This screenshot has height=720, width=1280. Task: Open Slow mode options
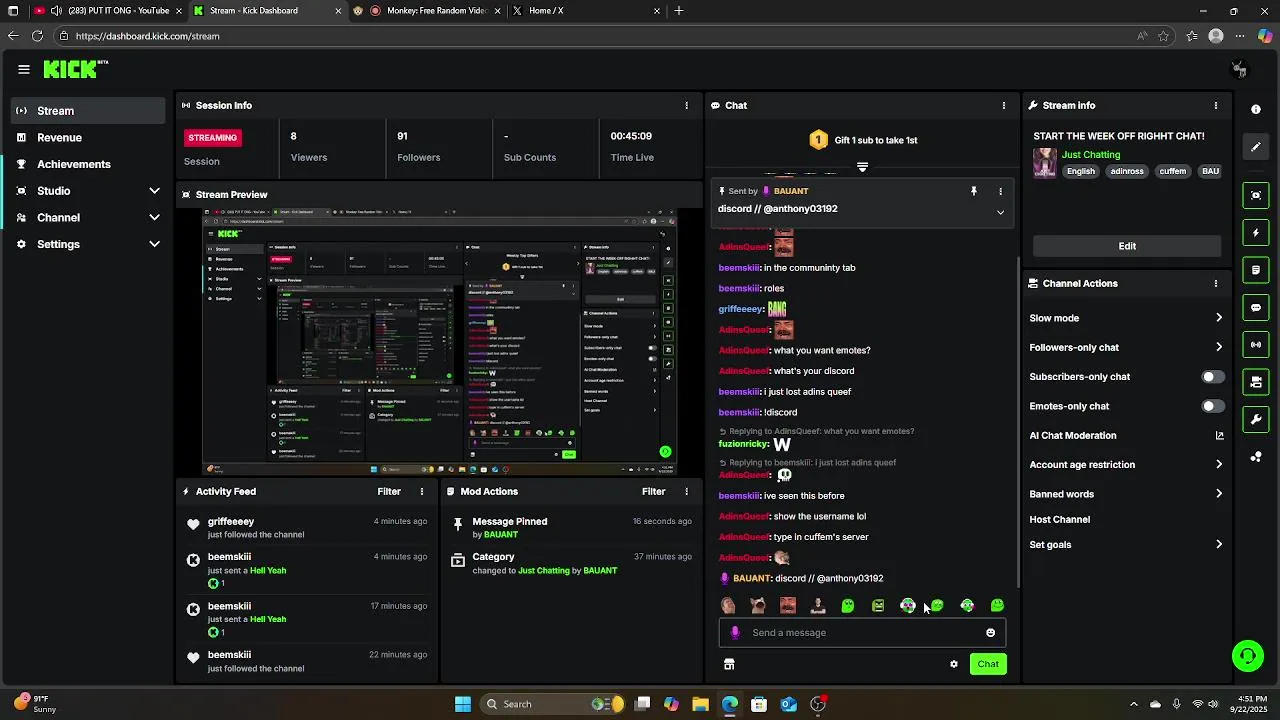[x=1126, y=318]
